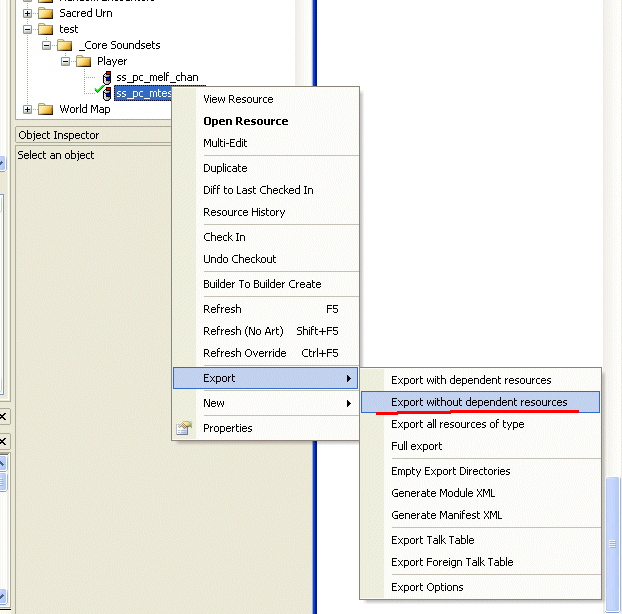Click the ss_pc_melf_chan soundset icon
Viewport: 622px width, 614px height.
click(106, 78)
